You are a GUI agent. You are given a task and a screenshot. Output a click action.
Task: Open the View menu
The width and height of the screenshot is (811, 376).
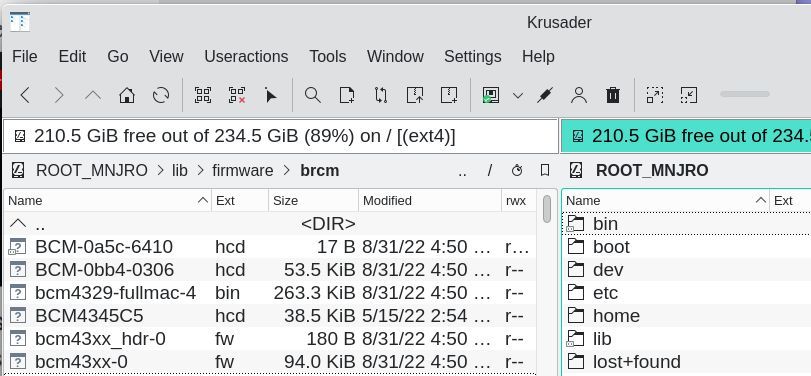tap(166, 56)
